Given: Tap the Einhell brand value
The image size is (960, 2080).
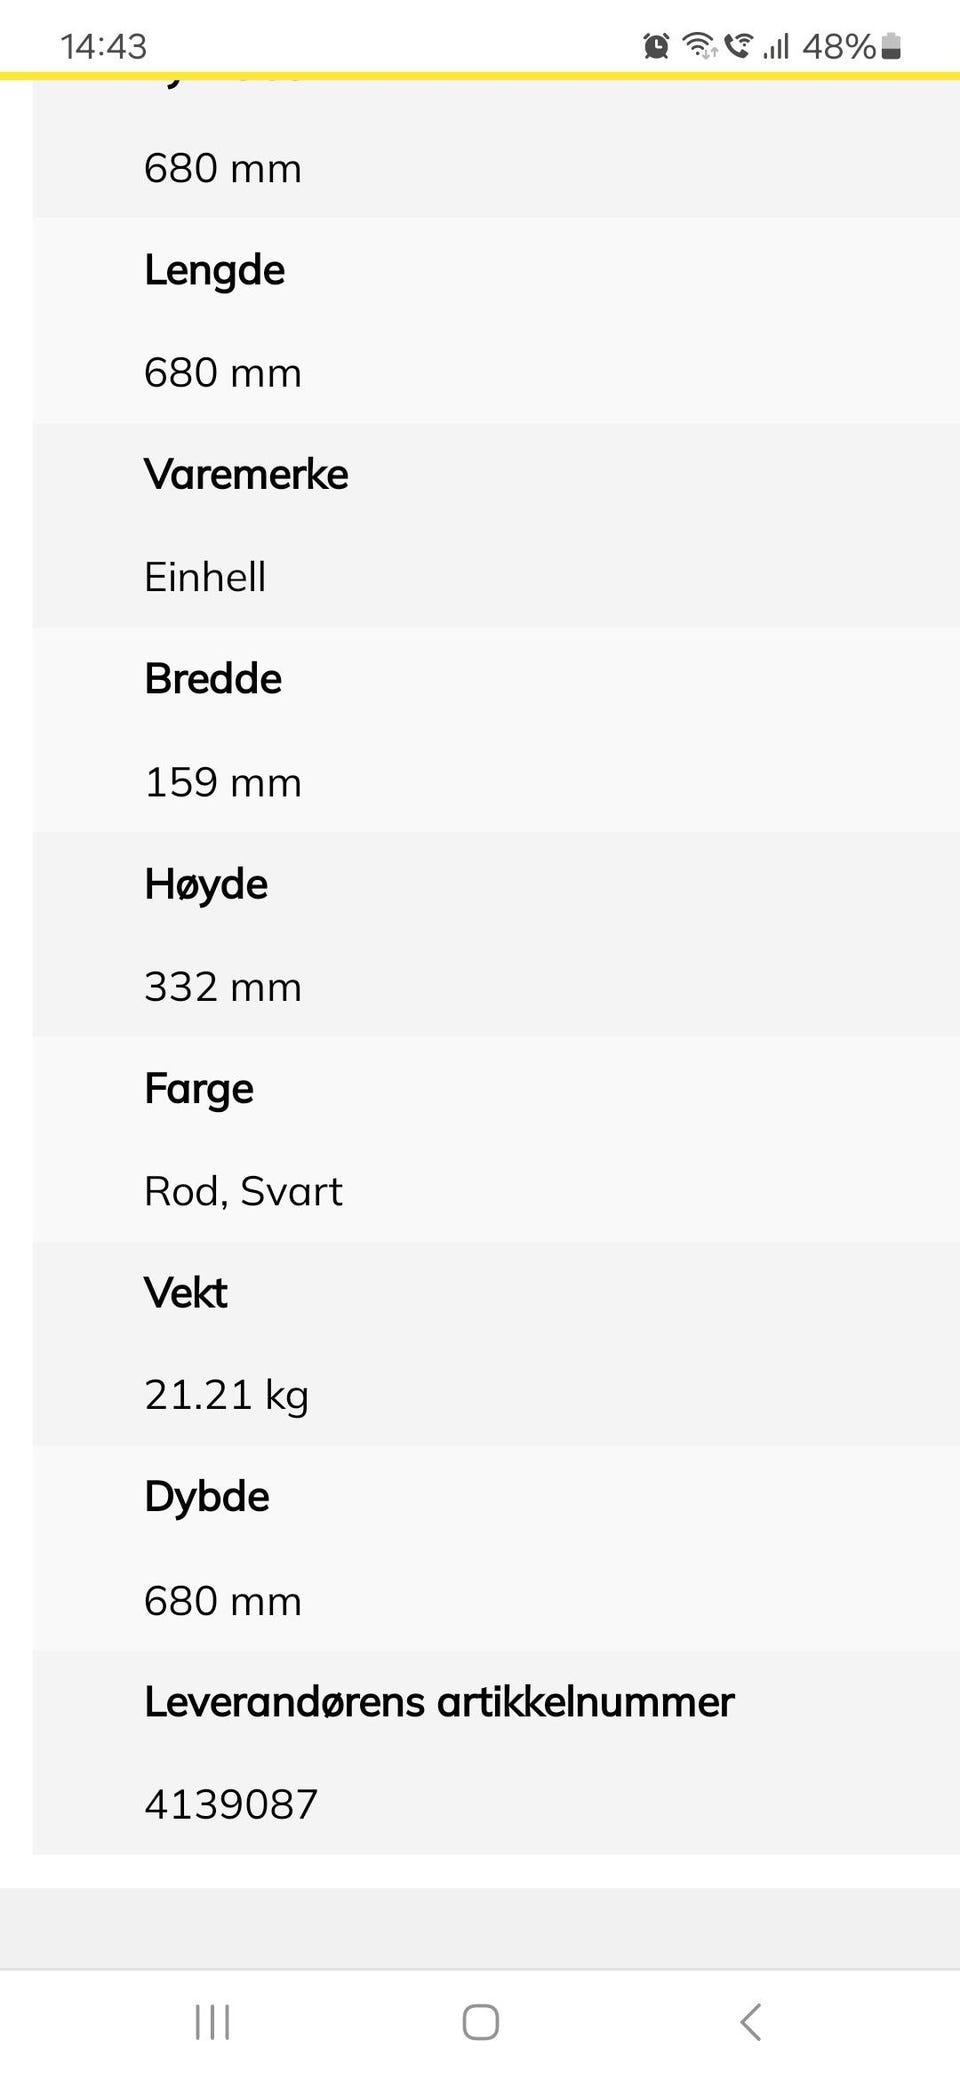Looking at the screenshot, I should click(x=205, y=577).
